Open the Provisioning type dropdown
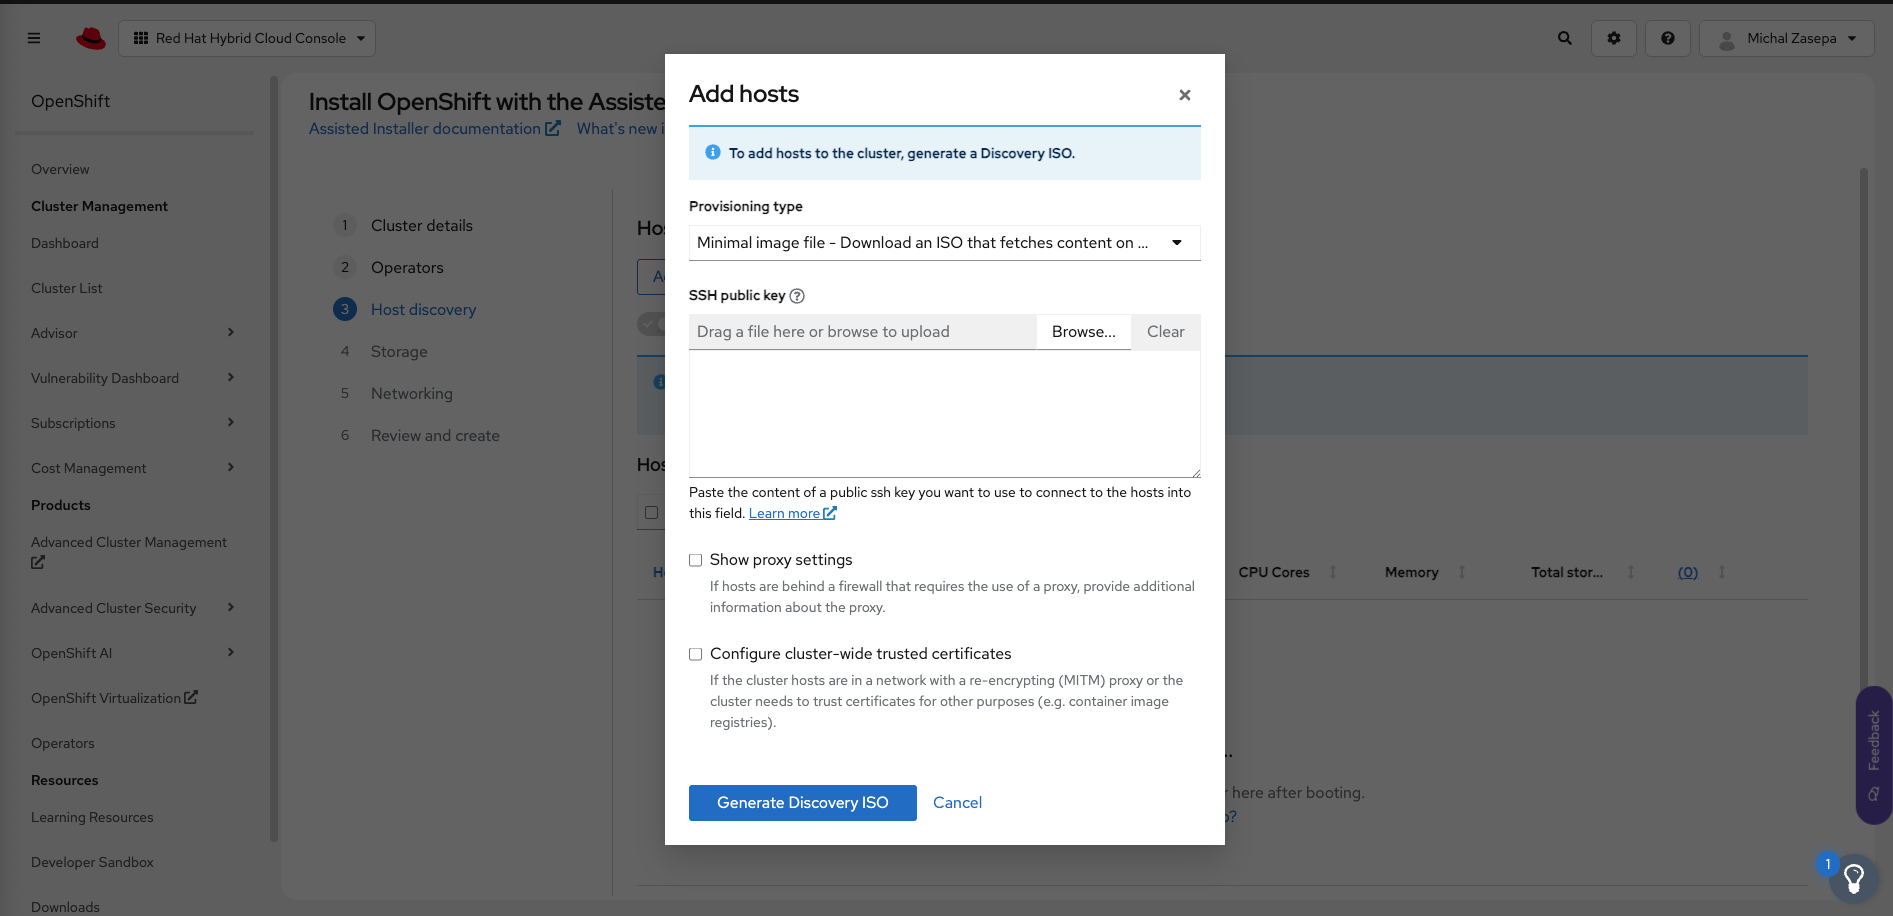The width and height of the screenshot is (1893, 916). tap(1176, 242)
